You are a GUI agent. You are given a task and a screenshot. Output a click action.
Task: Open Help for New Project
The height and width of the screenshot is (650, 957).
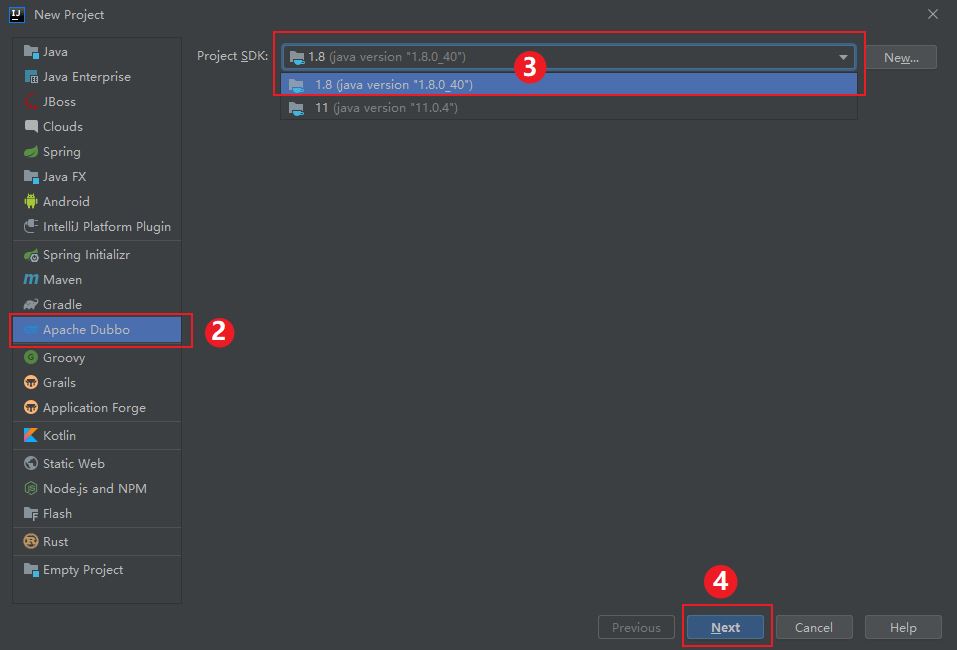(903, 627)
